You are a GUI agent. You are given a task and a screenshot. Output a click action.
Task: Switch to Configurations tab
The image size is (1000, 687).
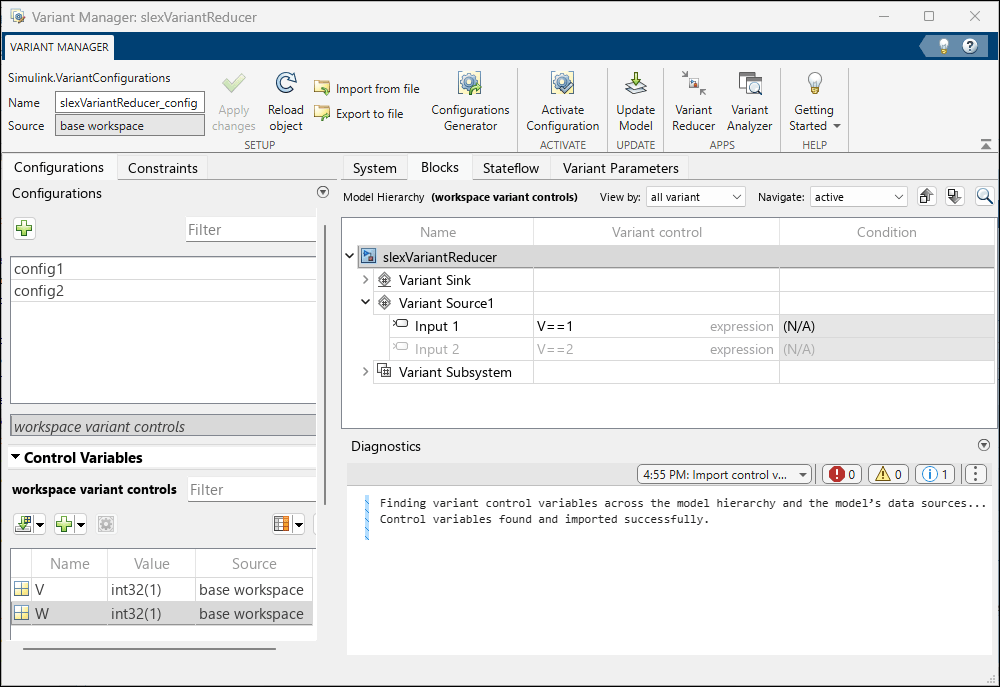[x=59, y=167]
